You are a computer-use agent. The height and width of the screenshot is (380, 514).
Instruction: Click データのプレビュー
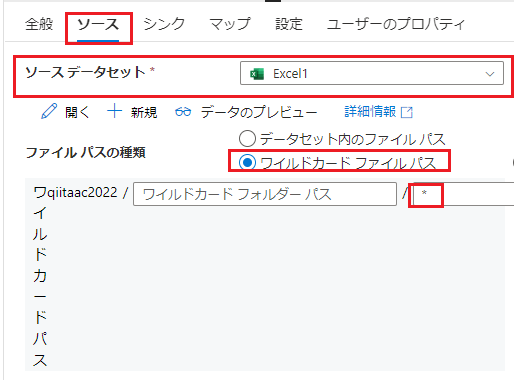pos(259,112)
